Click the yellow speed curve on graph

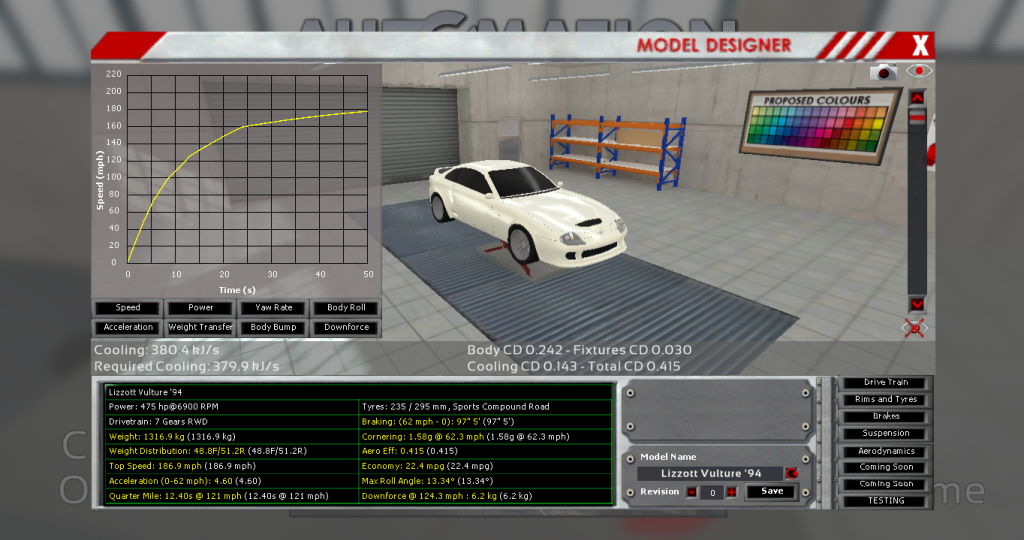point(244,127)
